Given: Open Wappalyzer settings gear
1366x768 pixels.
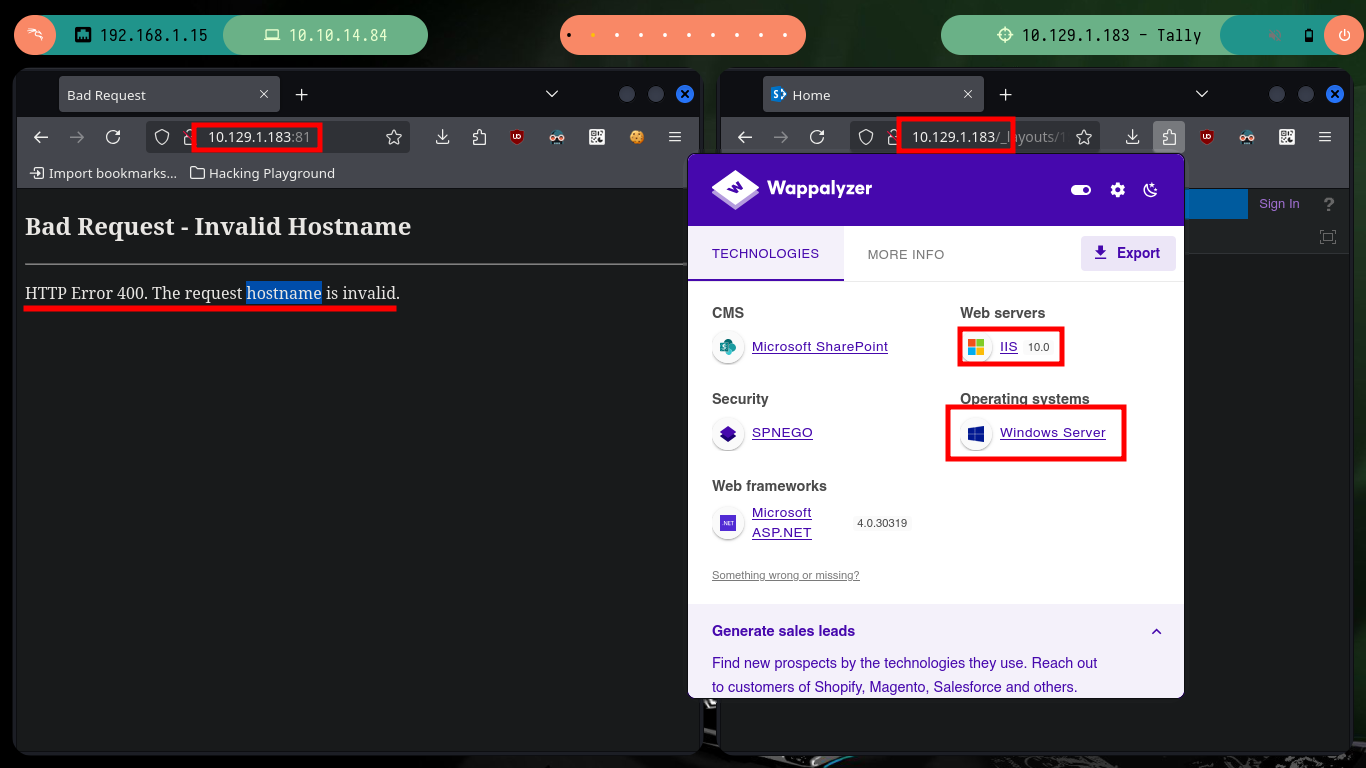Looking at the screenshot, I should 1118,189.
